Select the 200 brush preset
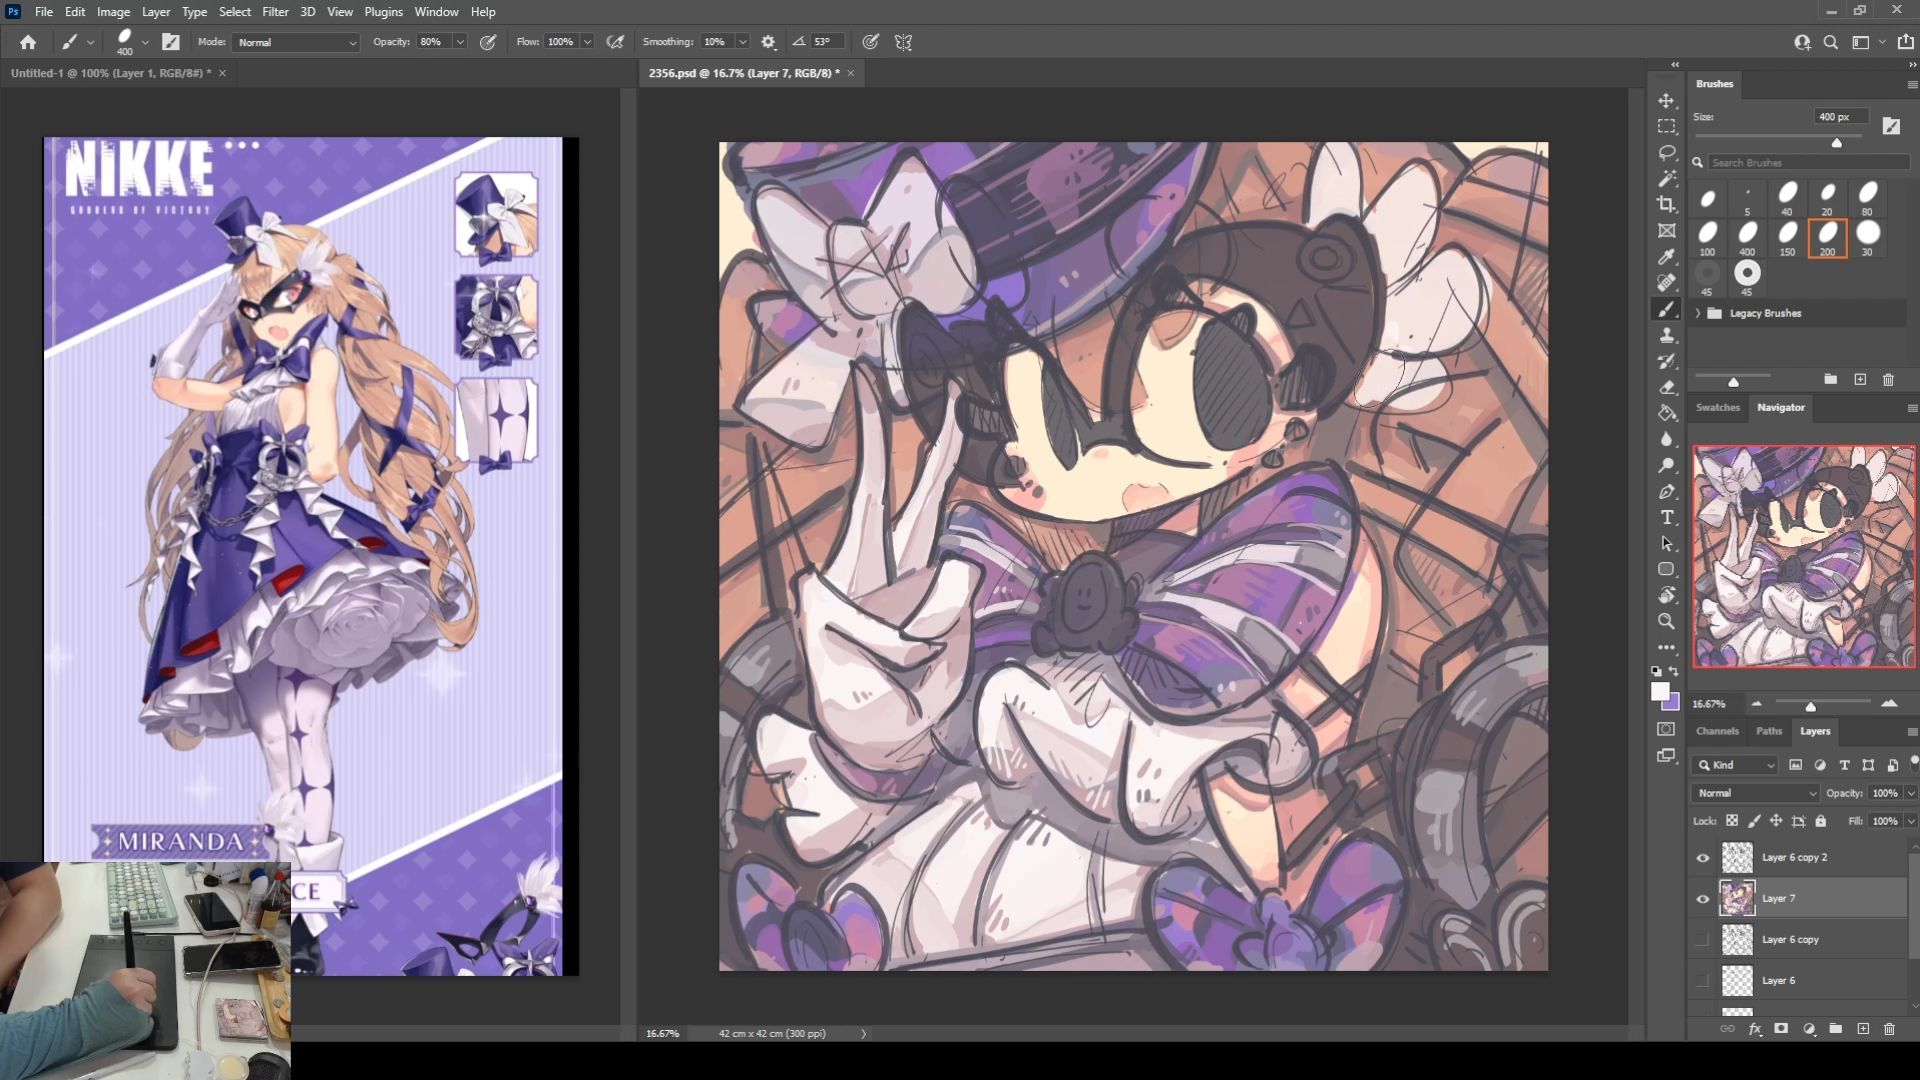 (1827, 238)
